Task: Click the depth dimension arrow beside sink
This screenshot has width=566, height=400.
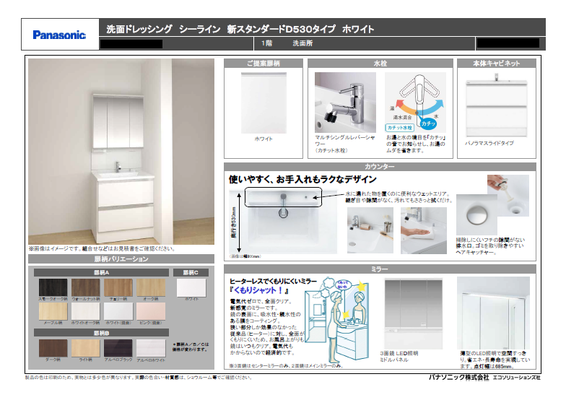Action: 239,222
